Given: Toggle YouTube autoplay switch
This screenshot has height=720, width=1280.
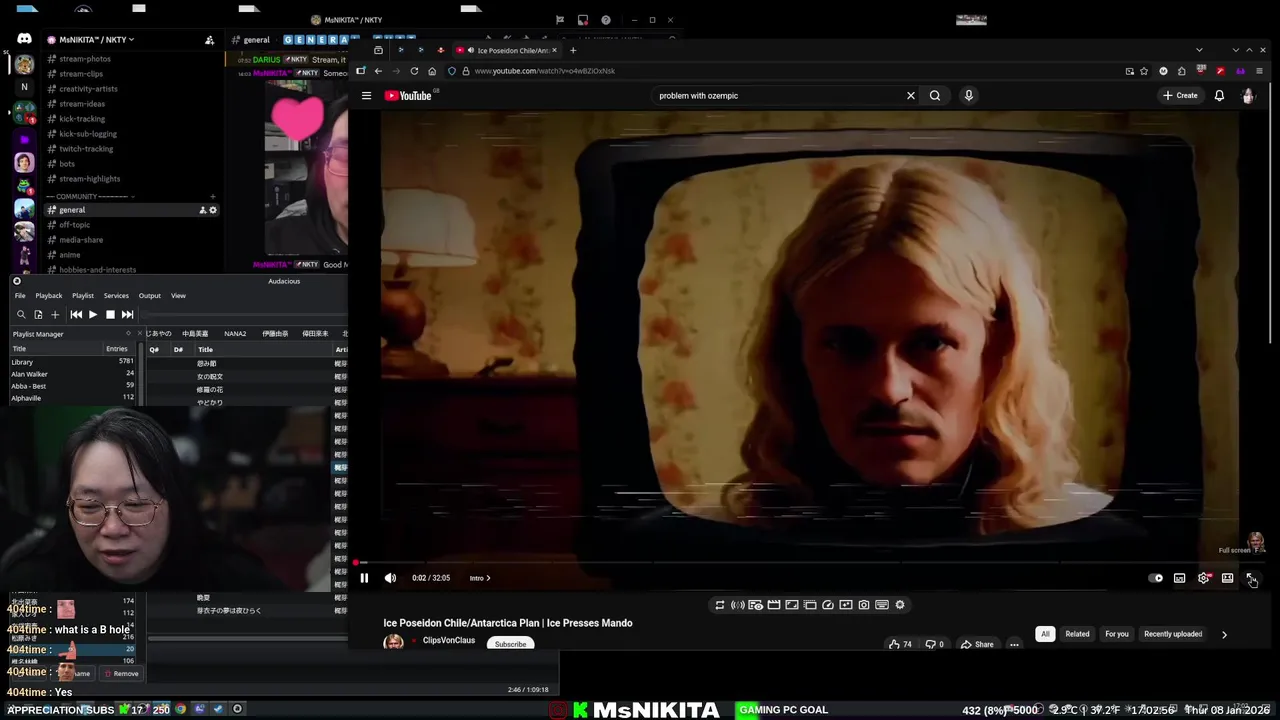Looking at the screenshot, I should (1157, 578).
